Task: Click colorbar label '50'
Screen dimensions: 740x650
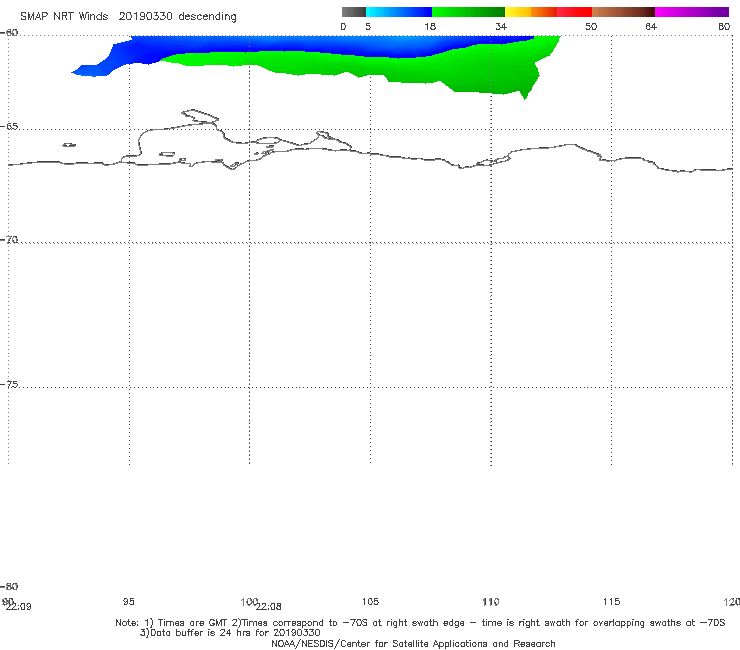Action: (591, 26)
